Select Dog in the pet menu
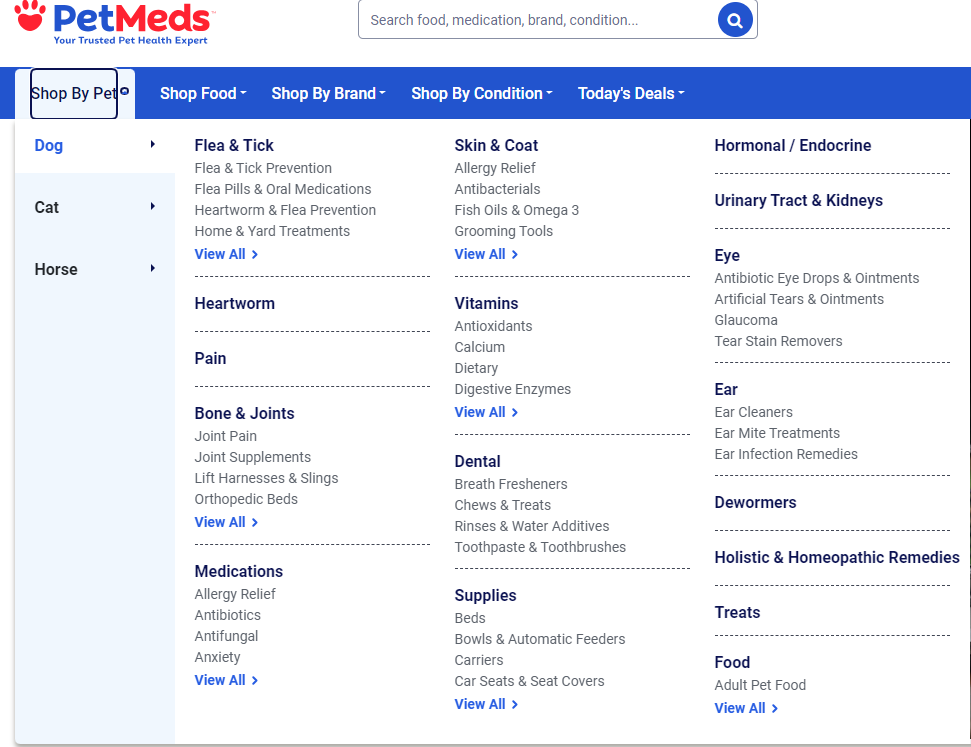This screenshot has width=971, height=747. point(48,145)
